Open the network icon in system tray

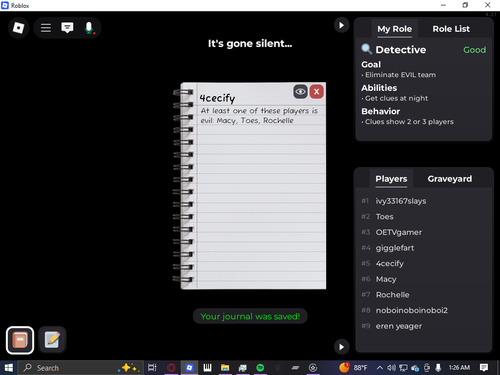(403, 368)
